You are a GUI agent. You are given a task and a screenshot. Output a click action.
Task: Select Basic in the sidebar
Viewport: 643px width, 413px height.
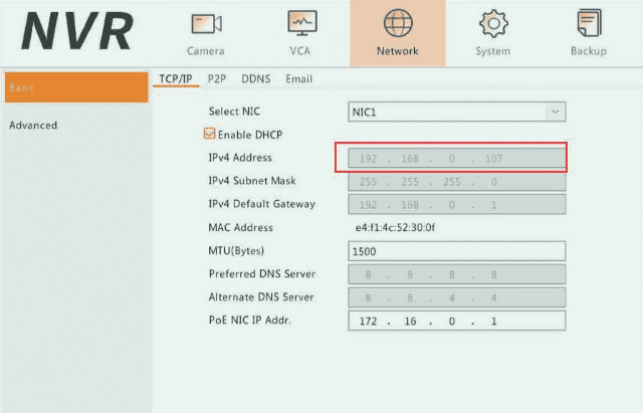[75, 87]
